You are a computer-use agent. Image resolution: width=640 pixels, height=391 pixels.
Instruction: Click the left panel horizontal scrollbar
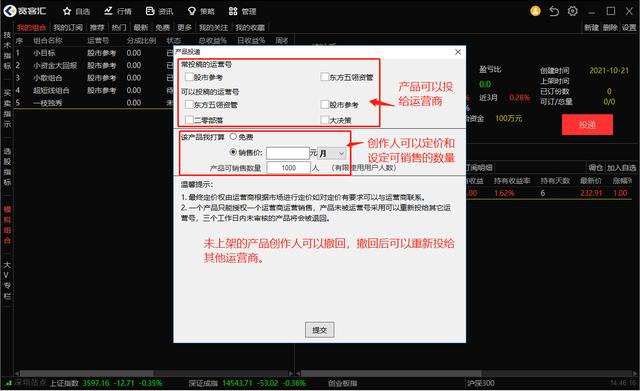87,373
